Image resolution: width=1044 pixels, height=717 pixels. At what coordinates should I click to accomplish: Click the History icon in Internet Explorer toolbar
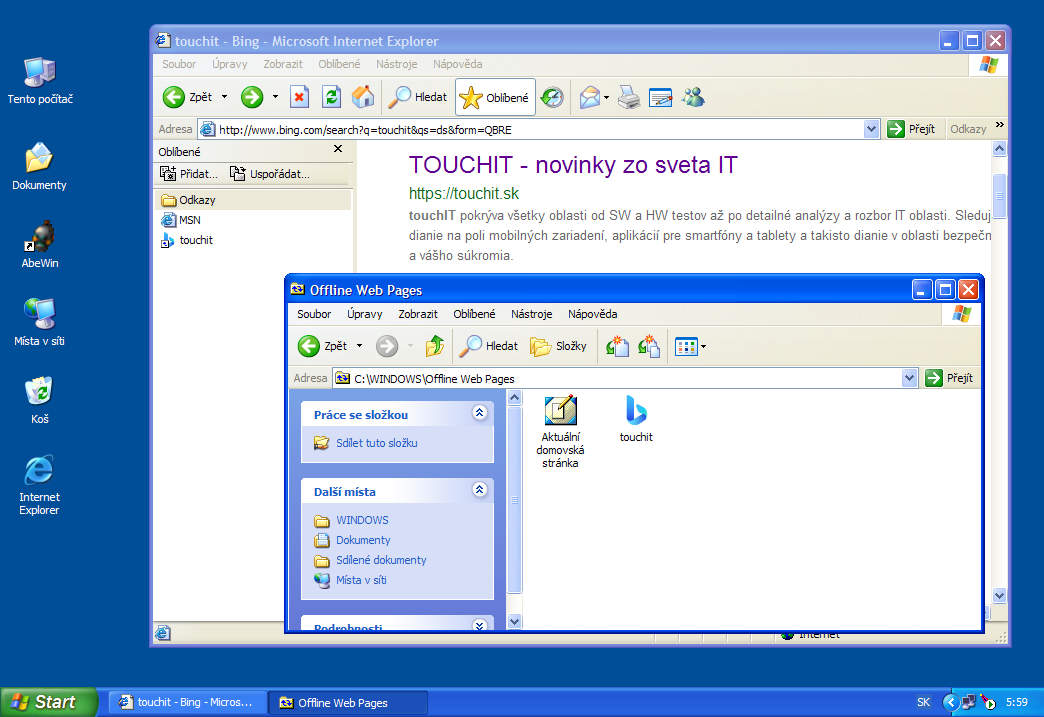point(552,97)
